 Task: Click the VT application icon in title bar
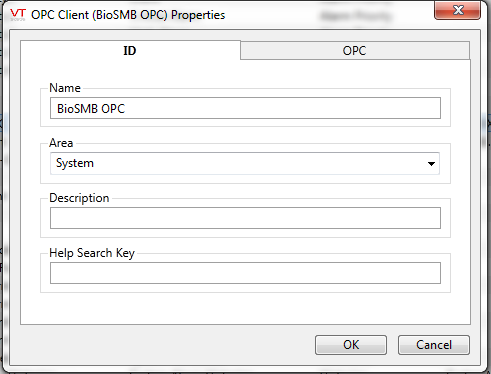tap(18, 15)
